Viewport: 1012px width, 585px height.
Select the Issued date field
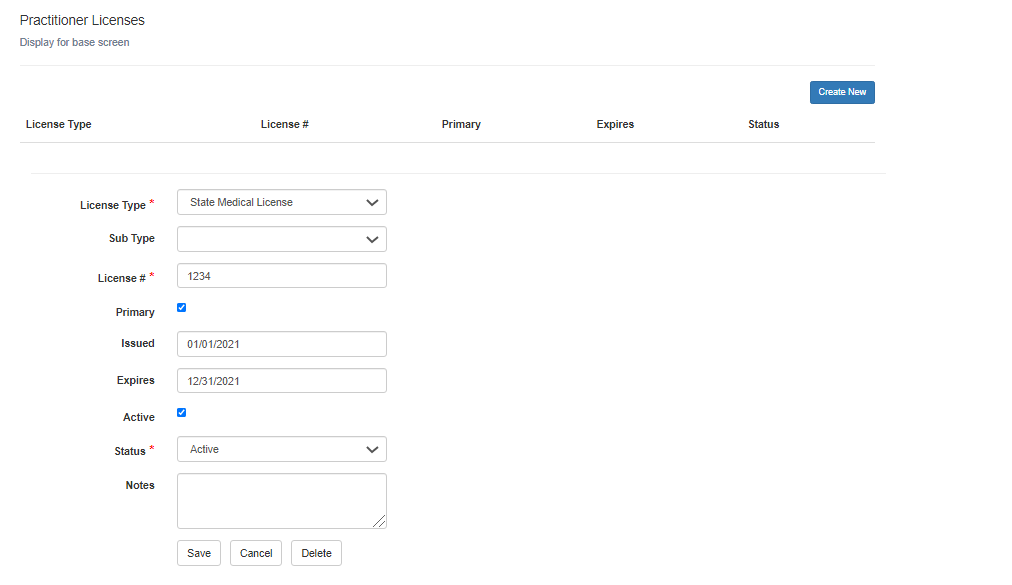tap(281, 344)
